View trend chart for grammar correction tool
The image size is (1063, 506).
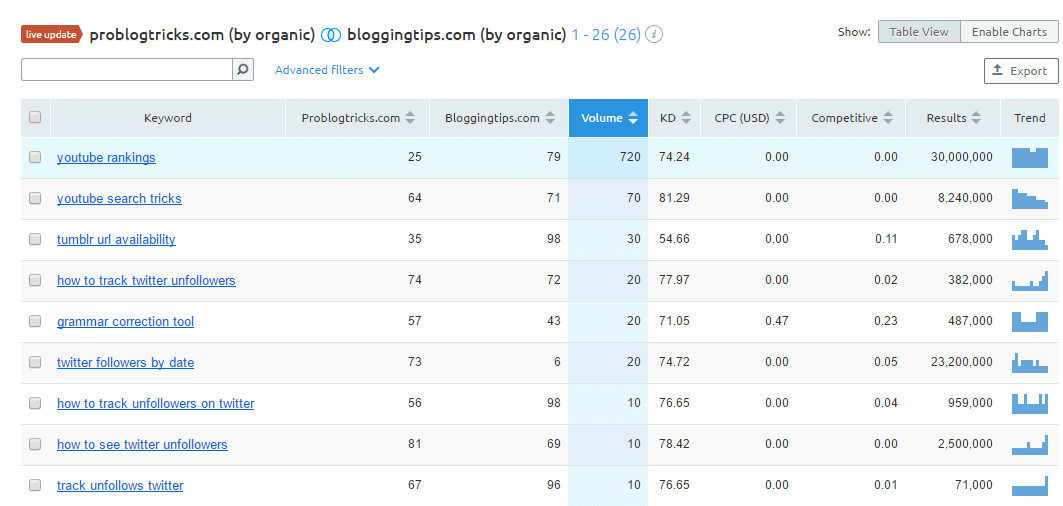click(x=1030, y=322)
